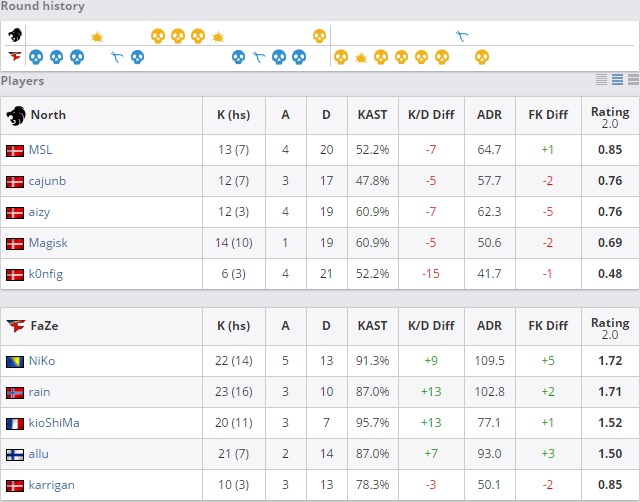Switch to the thick-row spacious table view
This screenshot has width=640, height=502.
coord(632,80)
